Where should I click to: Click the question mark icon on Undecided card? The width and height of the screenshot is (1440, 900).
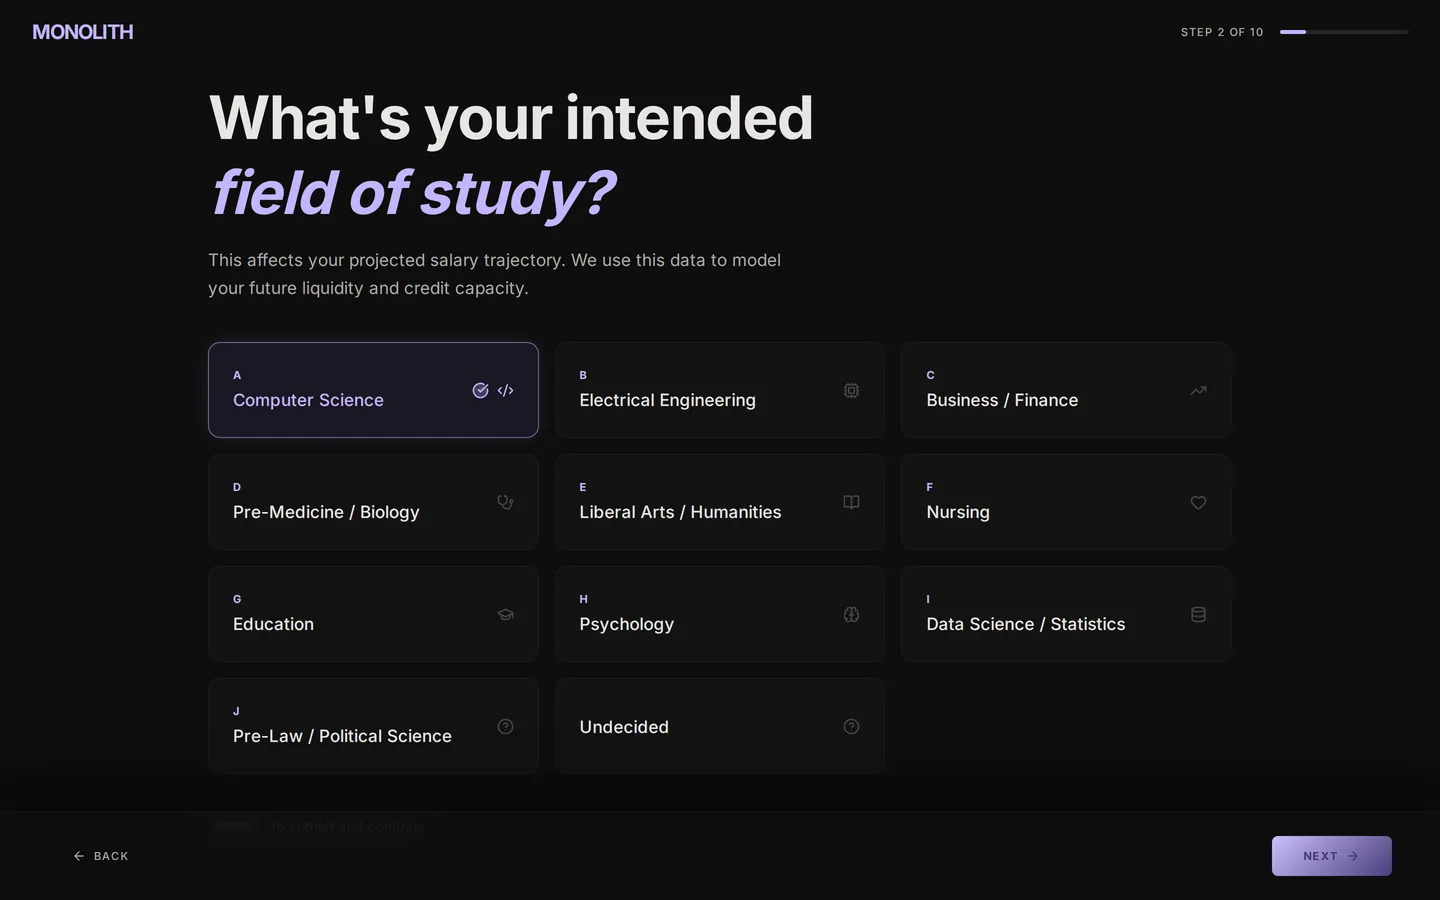pyautogui.click(x=851, y=726)
